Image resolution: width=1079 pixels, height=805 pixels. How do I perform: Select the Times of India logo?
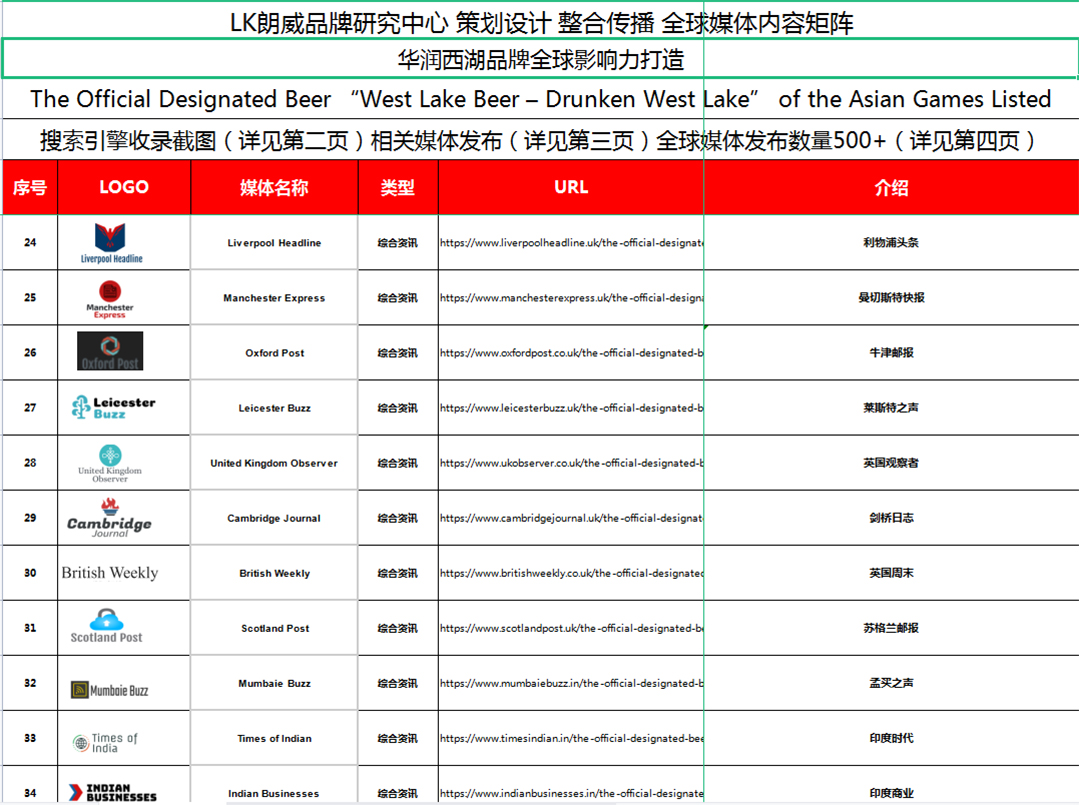click(105, 742)
